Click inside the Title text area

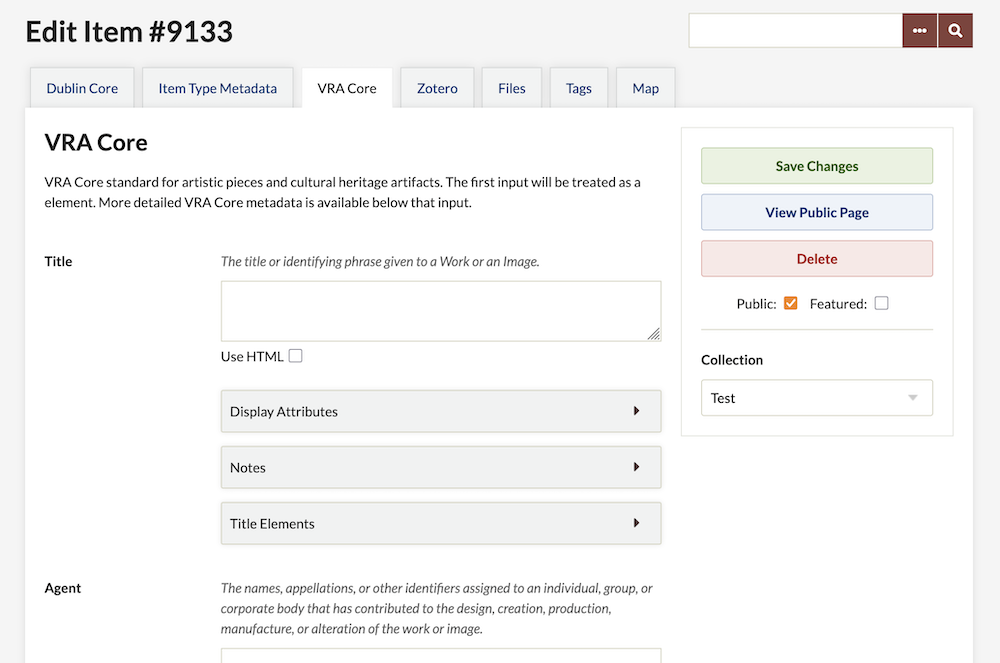coord(440,310)
